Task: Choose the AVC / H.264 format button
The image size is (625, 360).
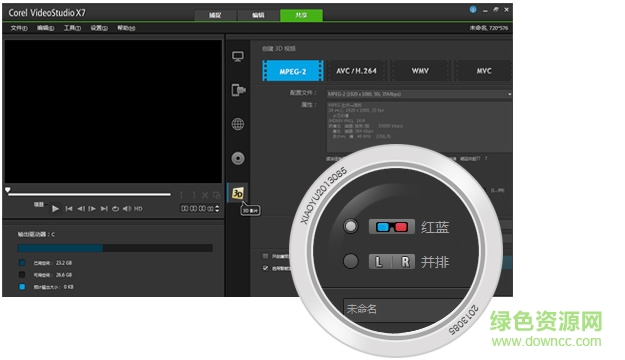Action: (x=356, y=71)
